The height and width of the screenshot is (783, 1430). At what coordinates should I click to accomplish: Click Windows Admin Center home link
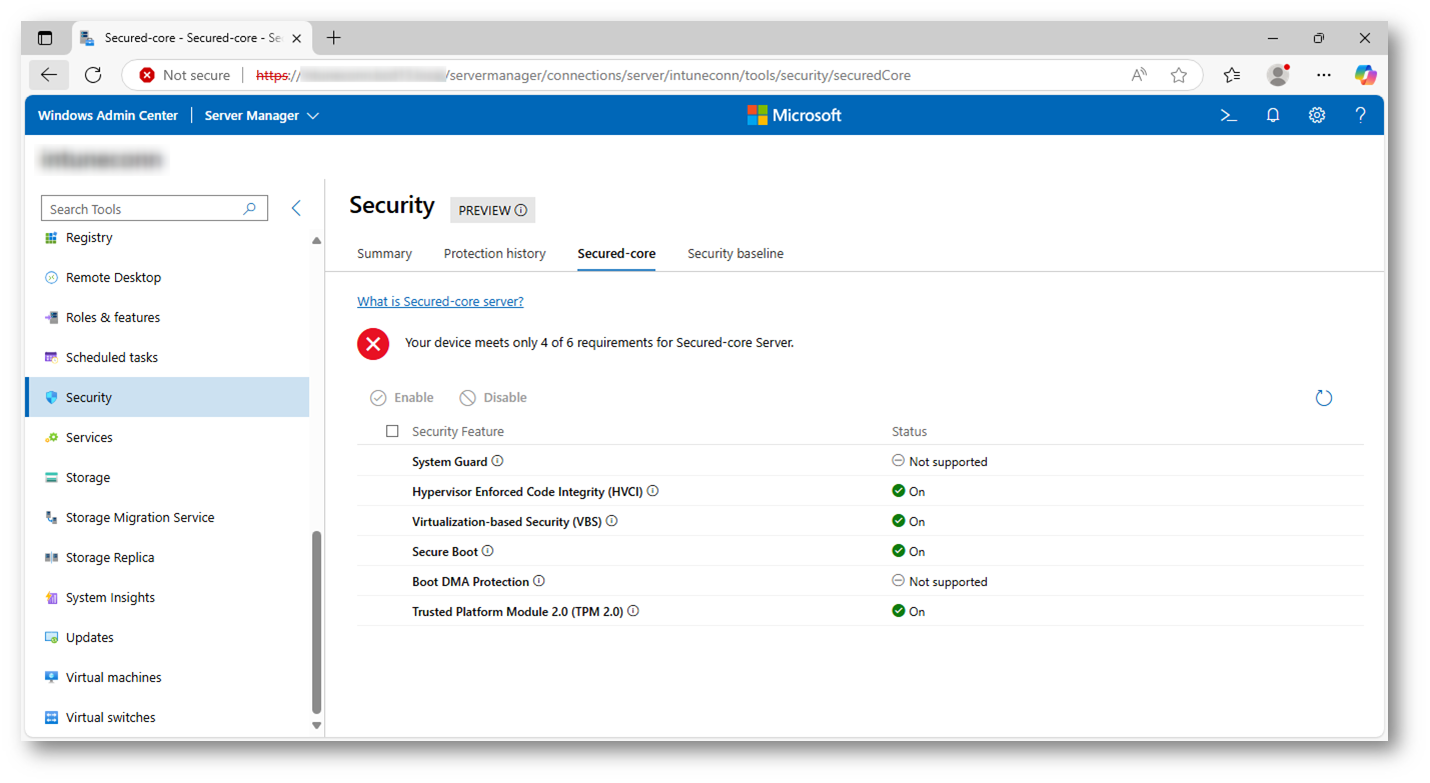click(108, 115)
